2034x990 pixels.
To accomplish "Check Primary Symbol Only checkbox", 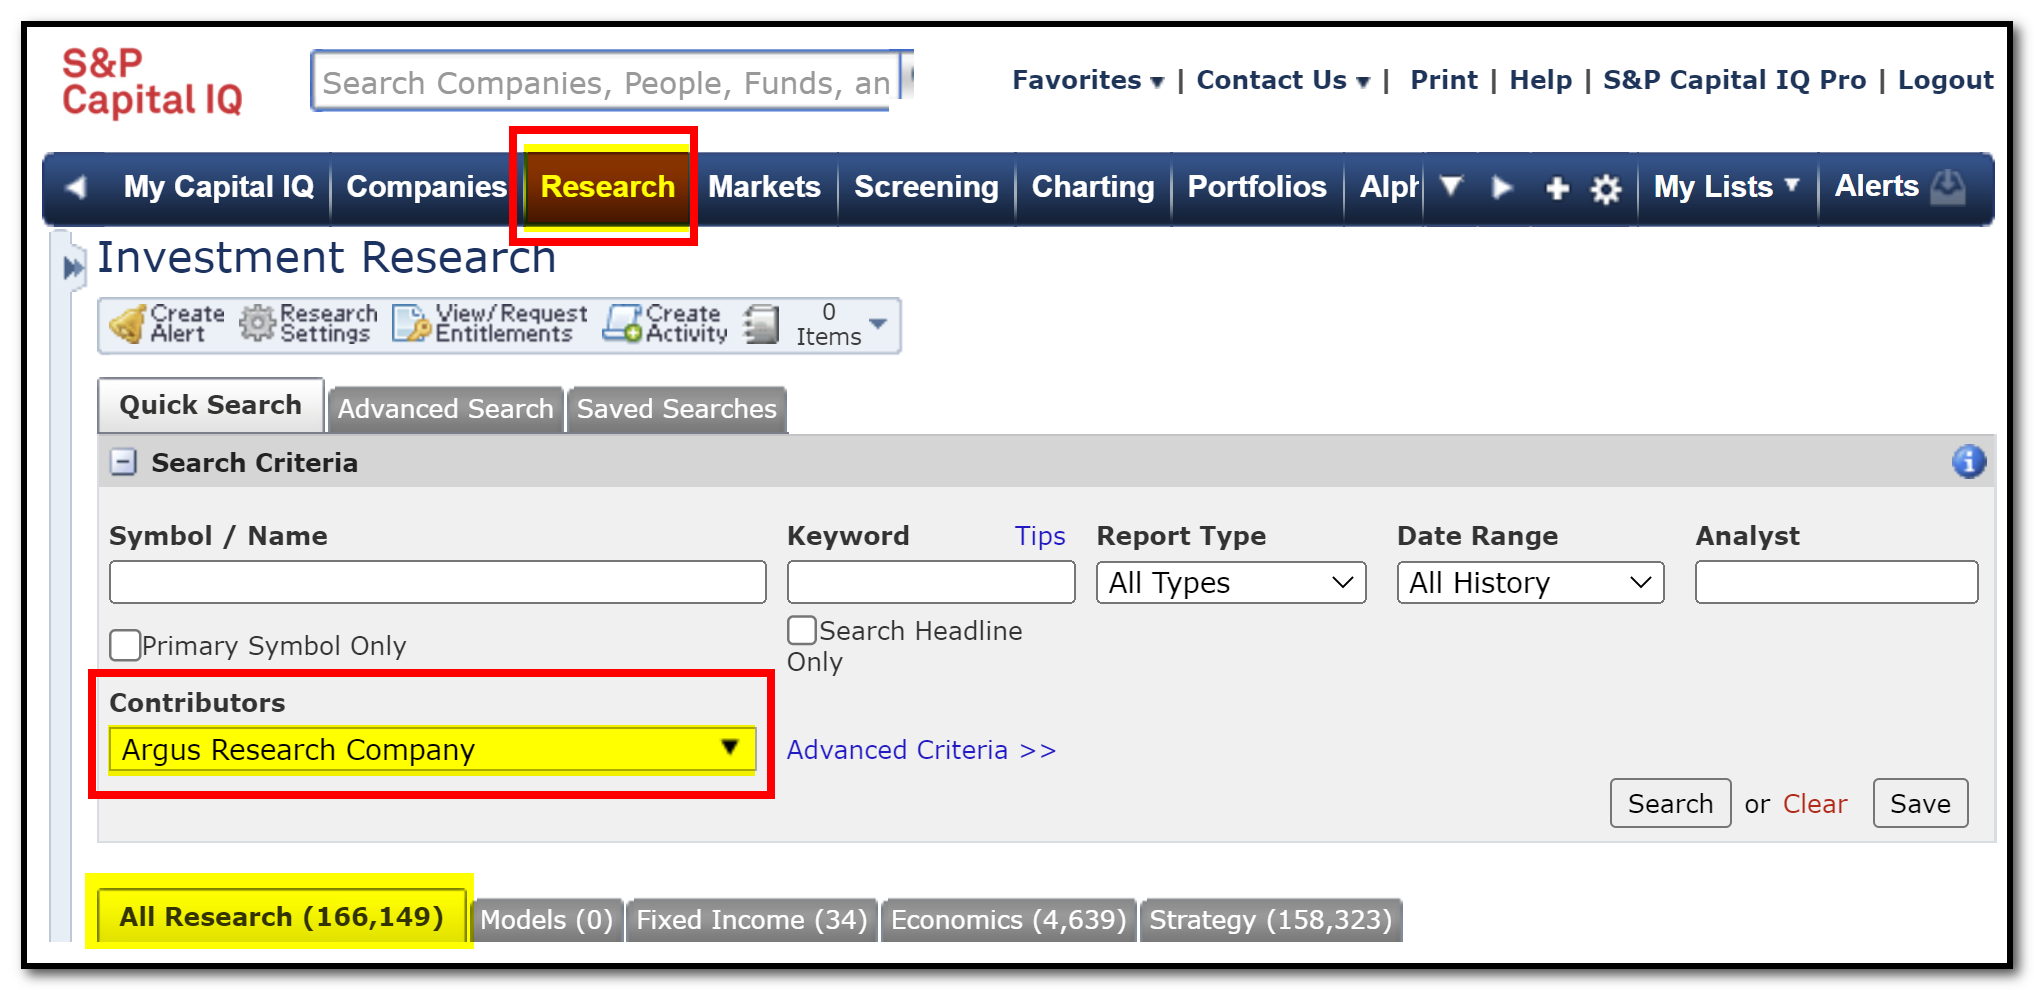I will 125,645.
